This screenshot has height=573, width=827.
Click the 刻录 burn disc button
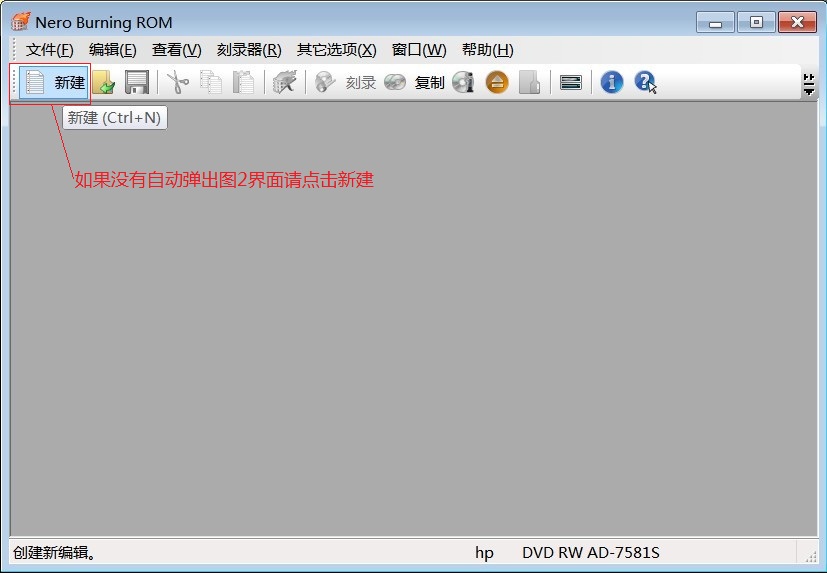(345, 83)
